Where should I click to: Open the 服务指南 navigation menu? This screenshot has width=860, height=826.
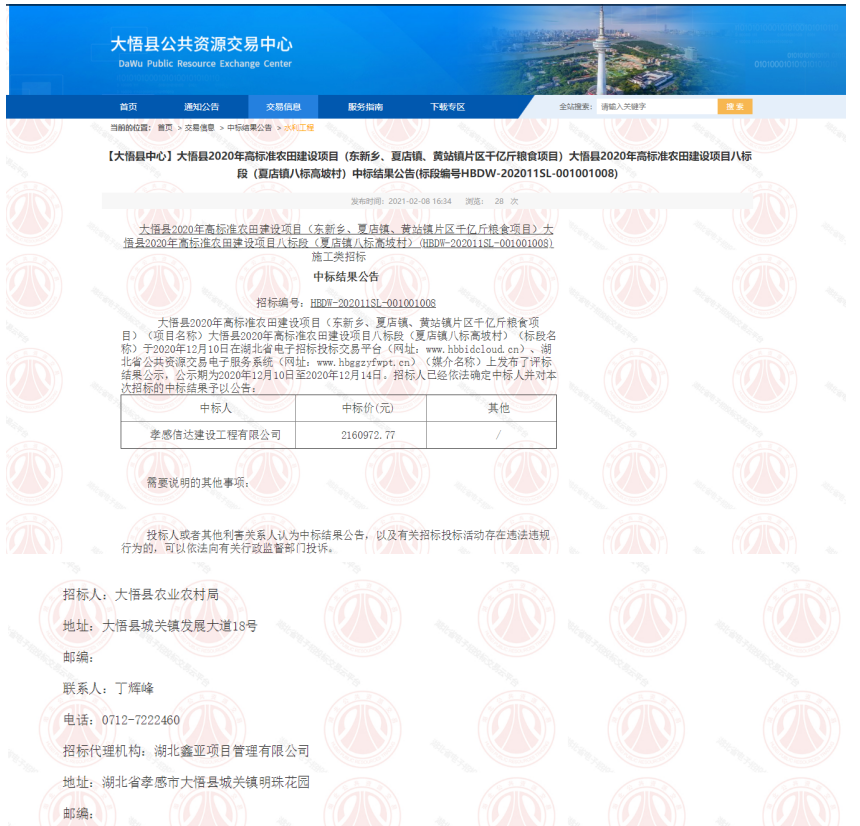pyautogui.click(x=365, y=107)
